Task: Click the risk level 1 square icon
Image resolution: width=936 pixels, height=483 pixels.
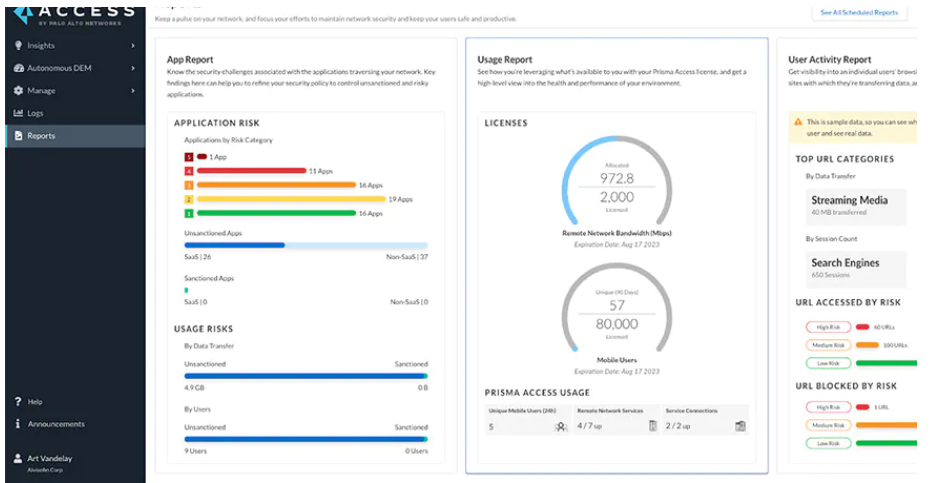Action: point(189,214)
